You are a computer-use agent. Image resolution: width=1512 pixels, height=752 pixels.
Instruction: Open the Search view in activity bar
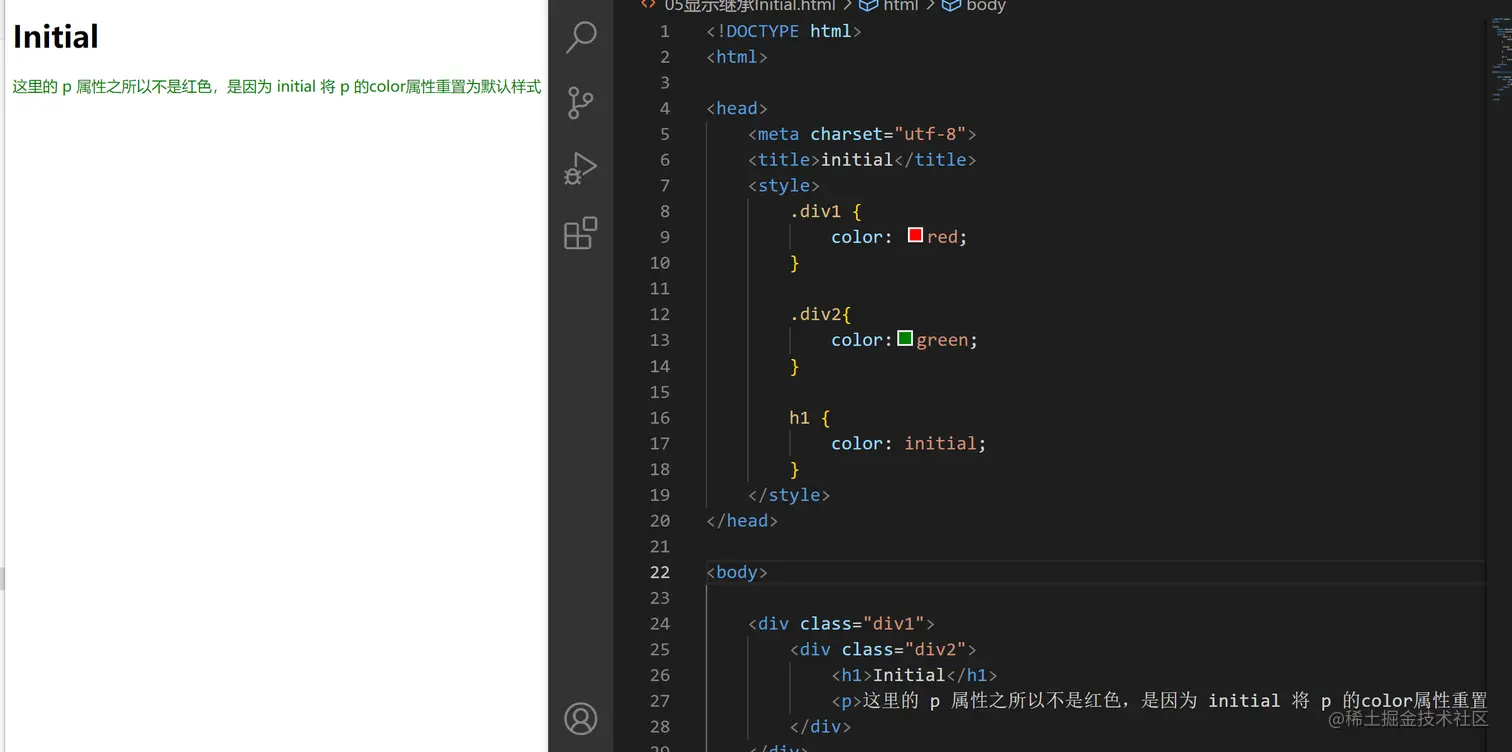click(x=581, y=38)
